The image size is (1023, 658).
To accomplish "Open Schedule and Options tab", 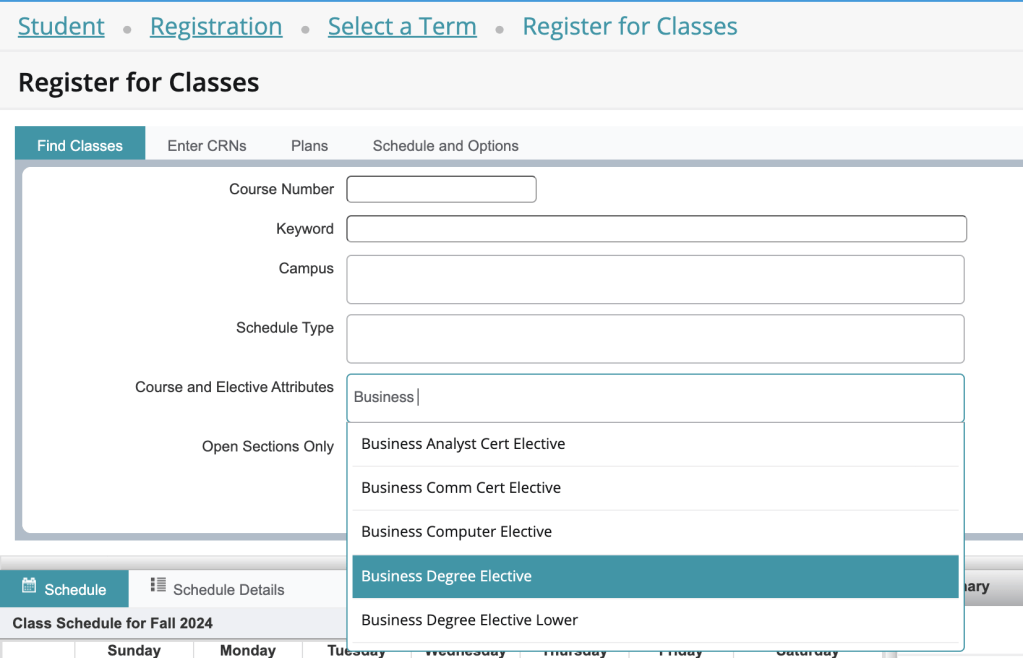I will coord(445,145).
